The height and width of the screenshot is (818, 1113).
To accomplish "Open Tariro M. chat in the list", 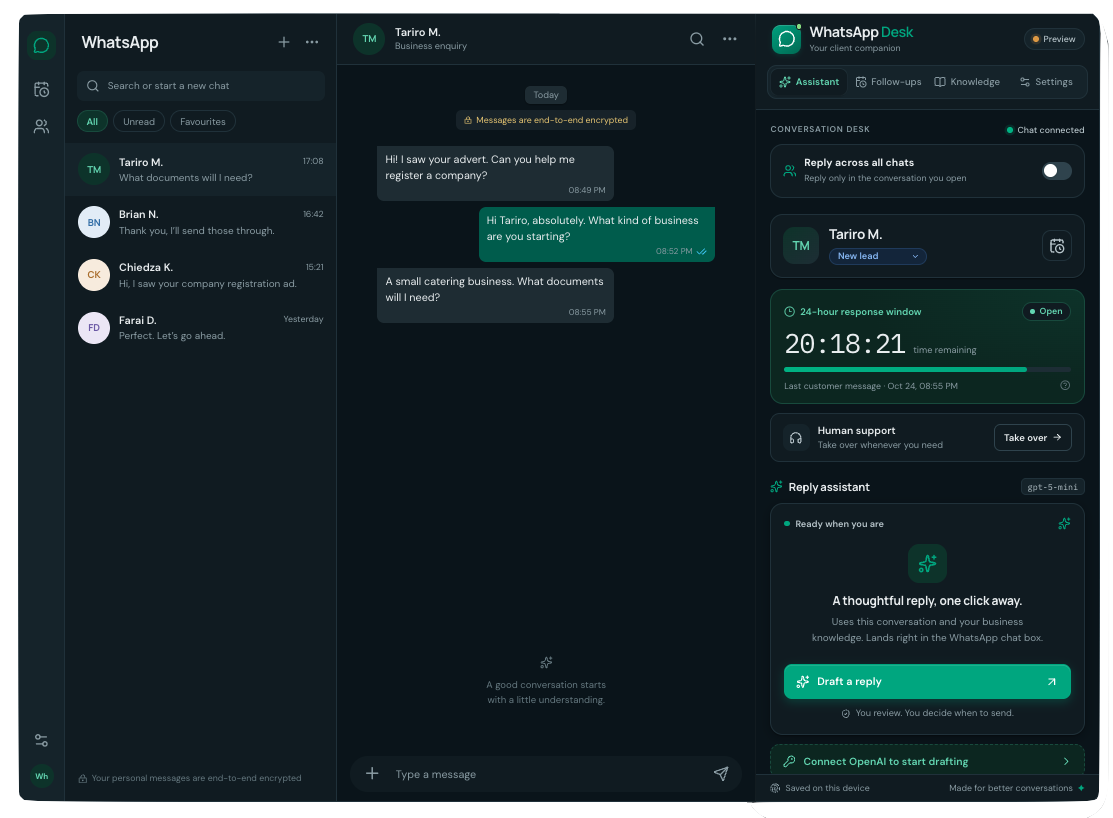I will pos(201,170).
